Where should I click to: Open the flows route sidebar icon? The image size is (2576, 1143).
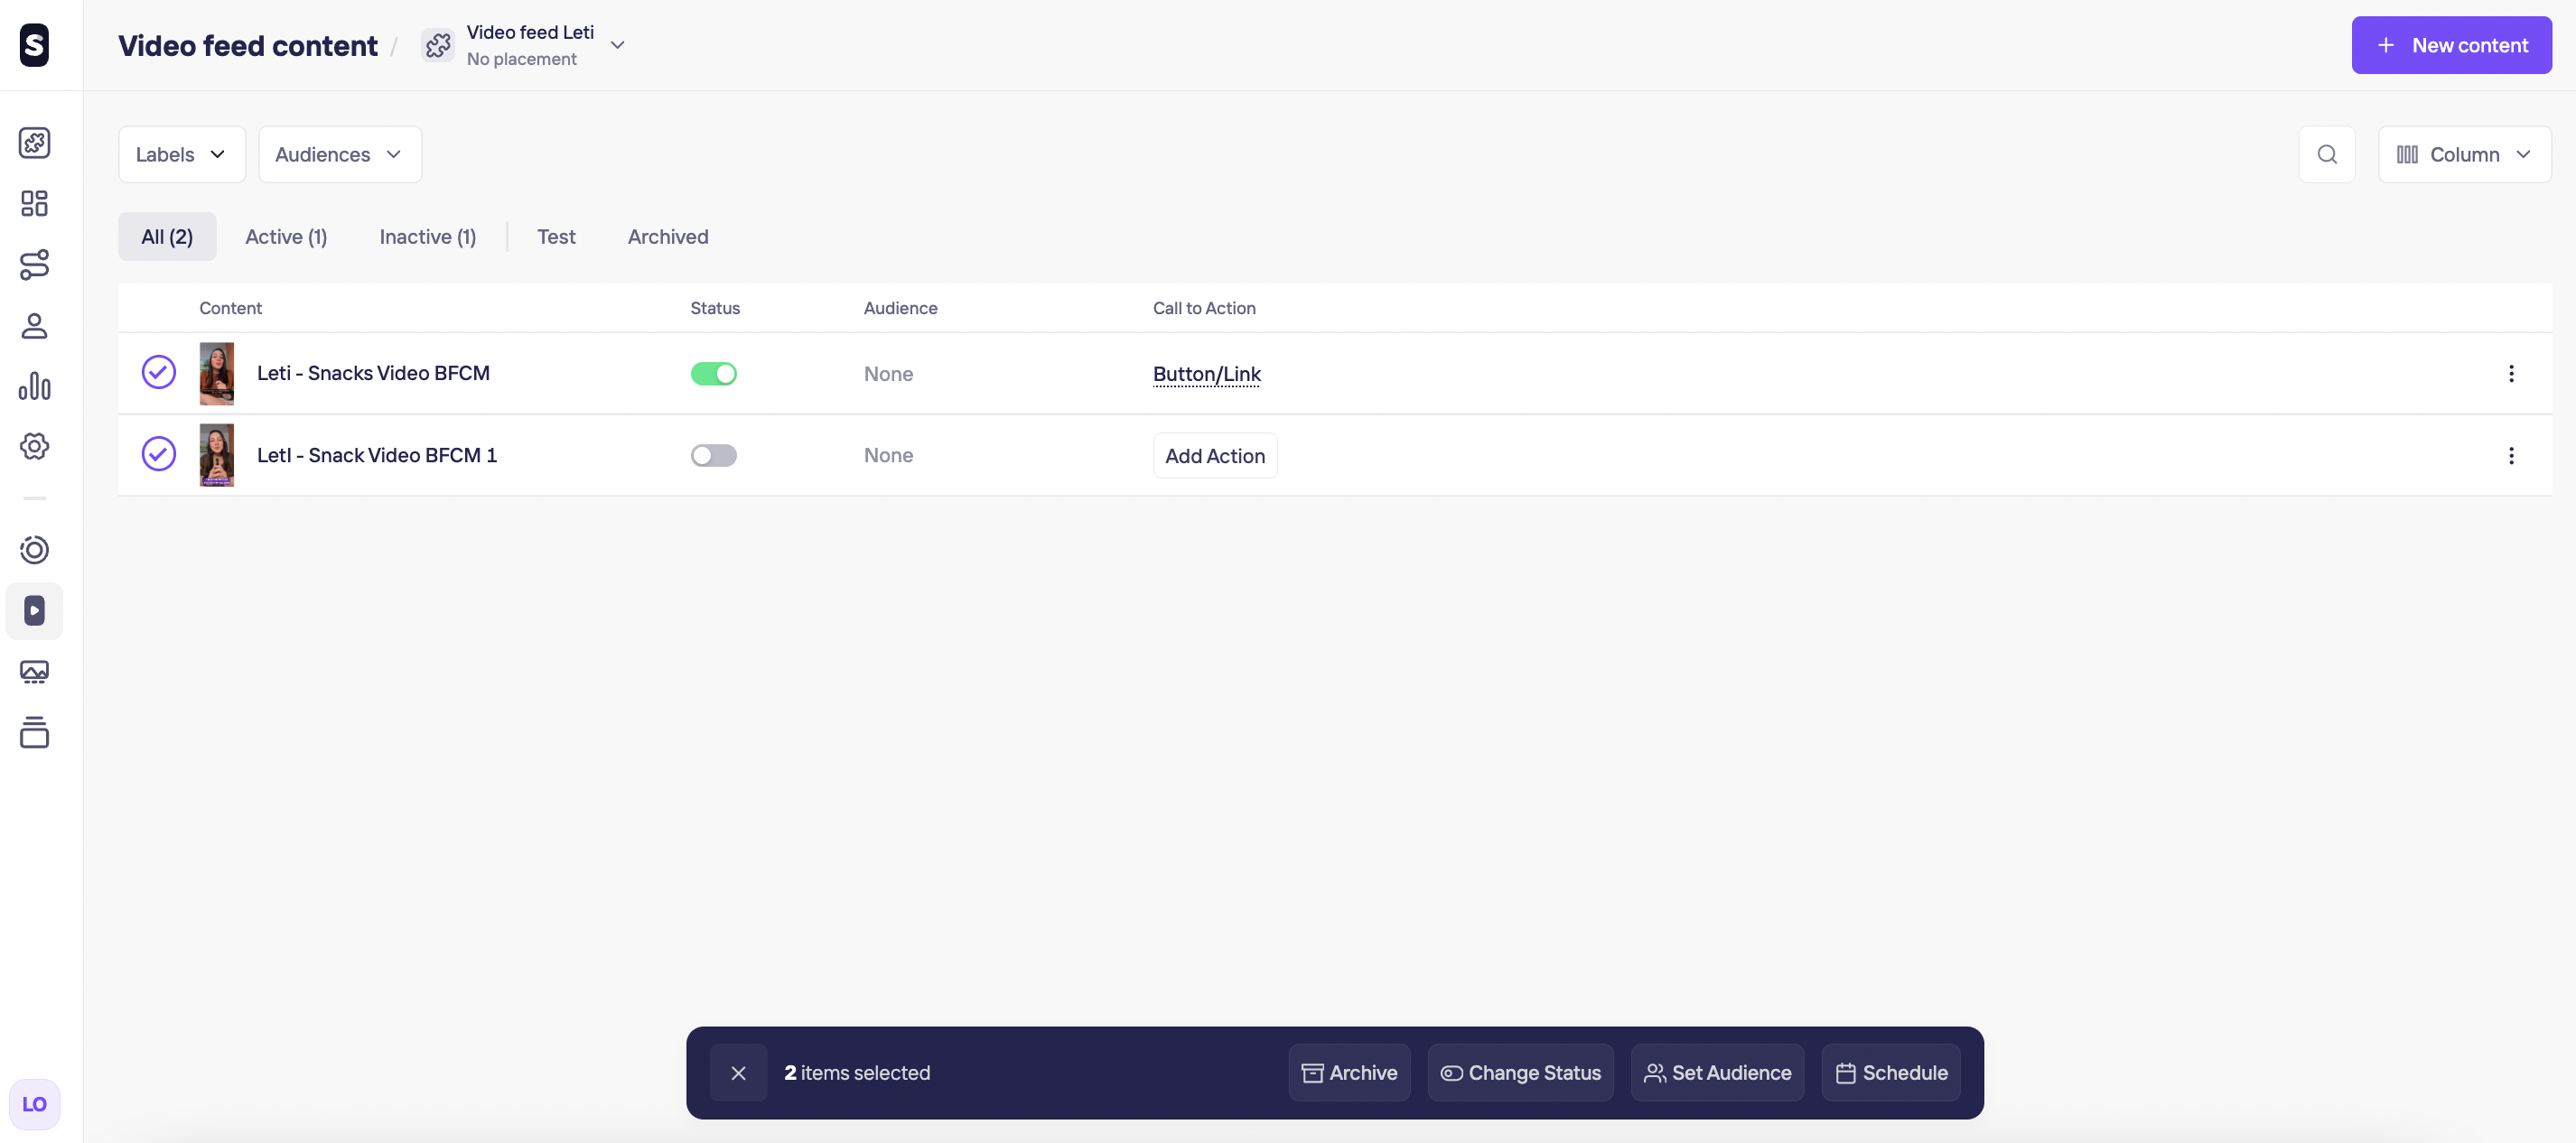(x=34, y=265)
